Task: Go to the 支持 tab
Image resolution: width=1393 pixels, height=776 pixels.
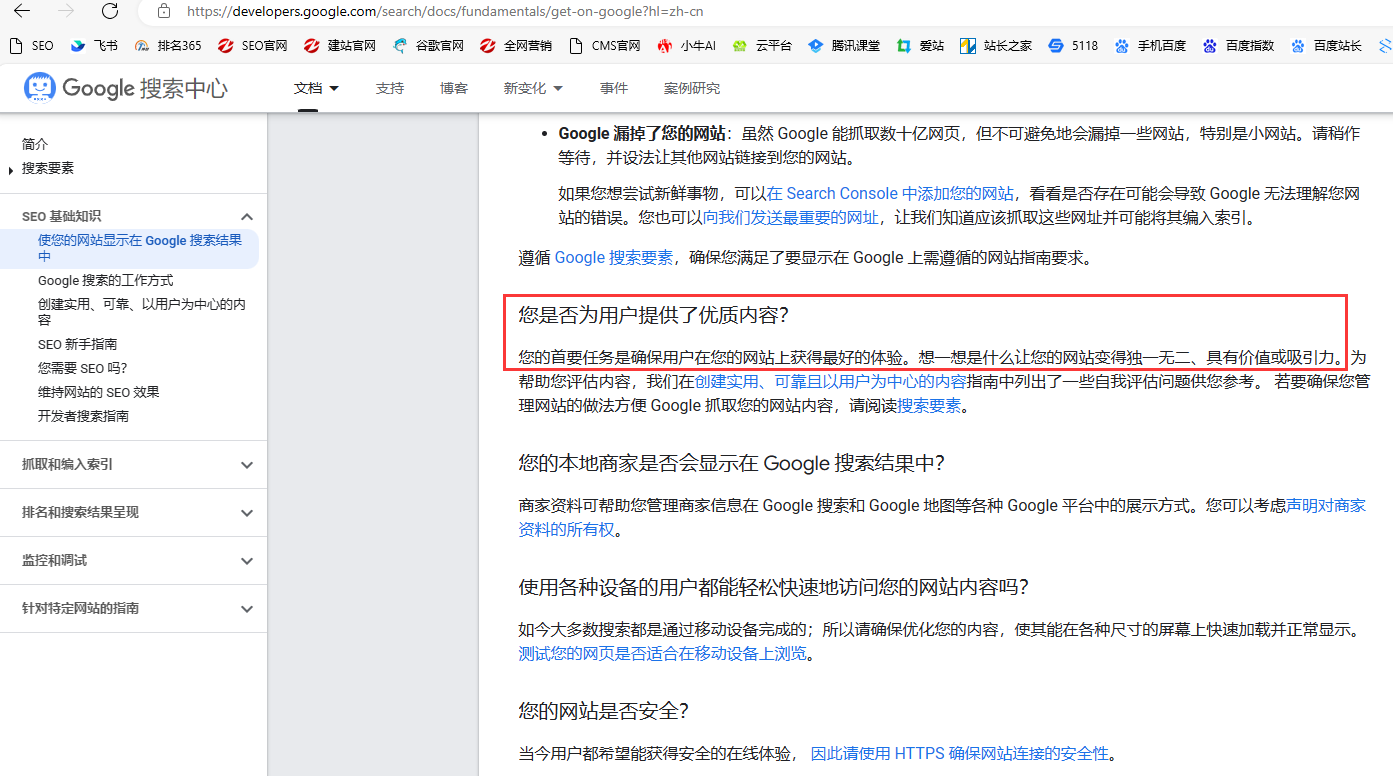Action: tap(390, 88)
